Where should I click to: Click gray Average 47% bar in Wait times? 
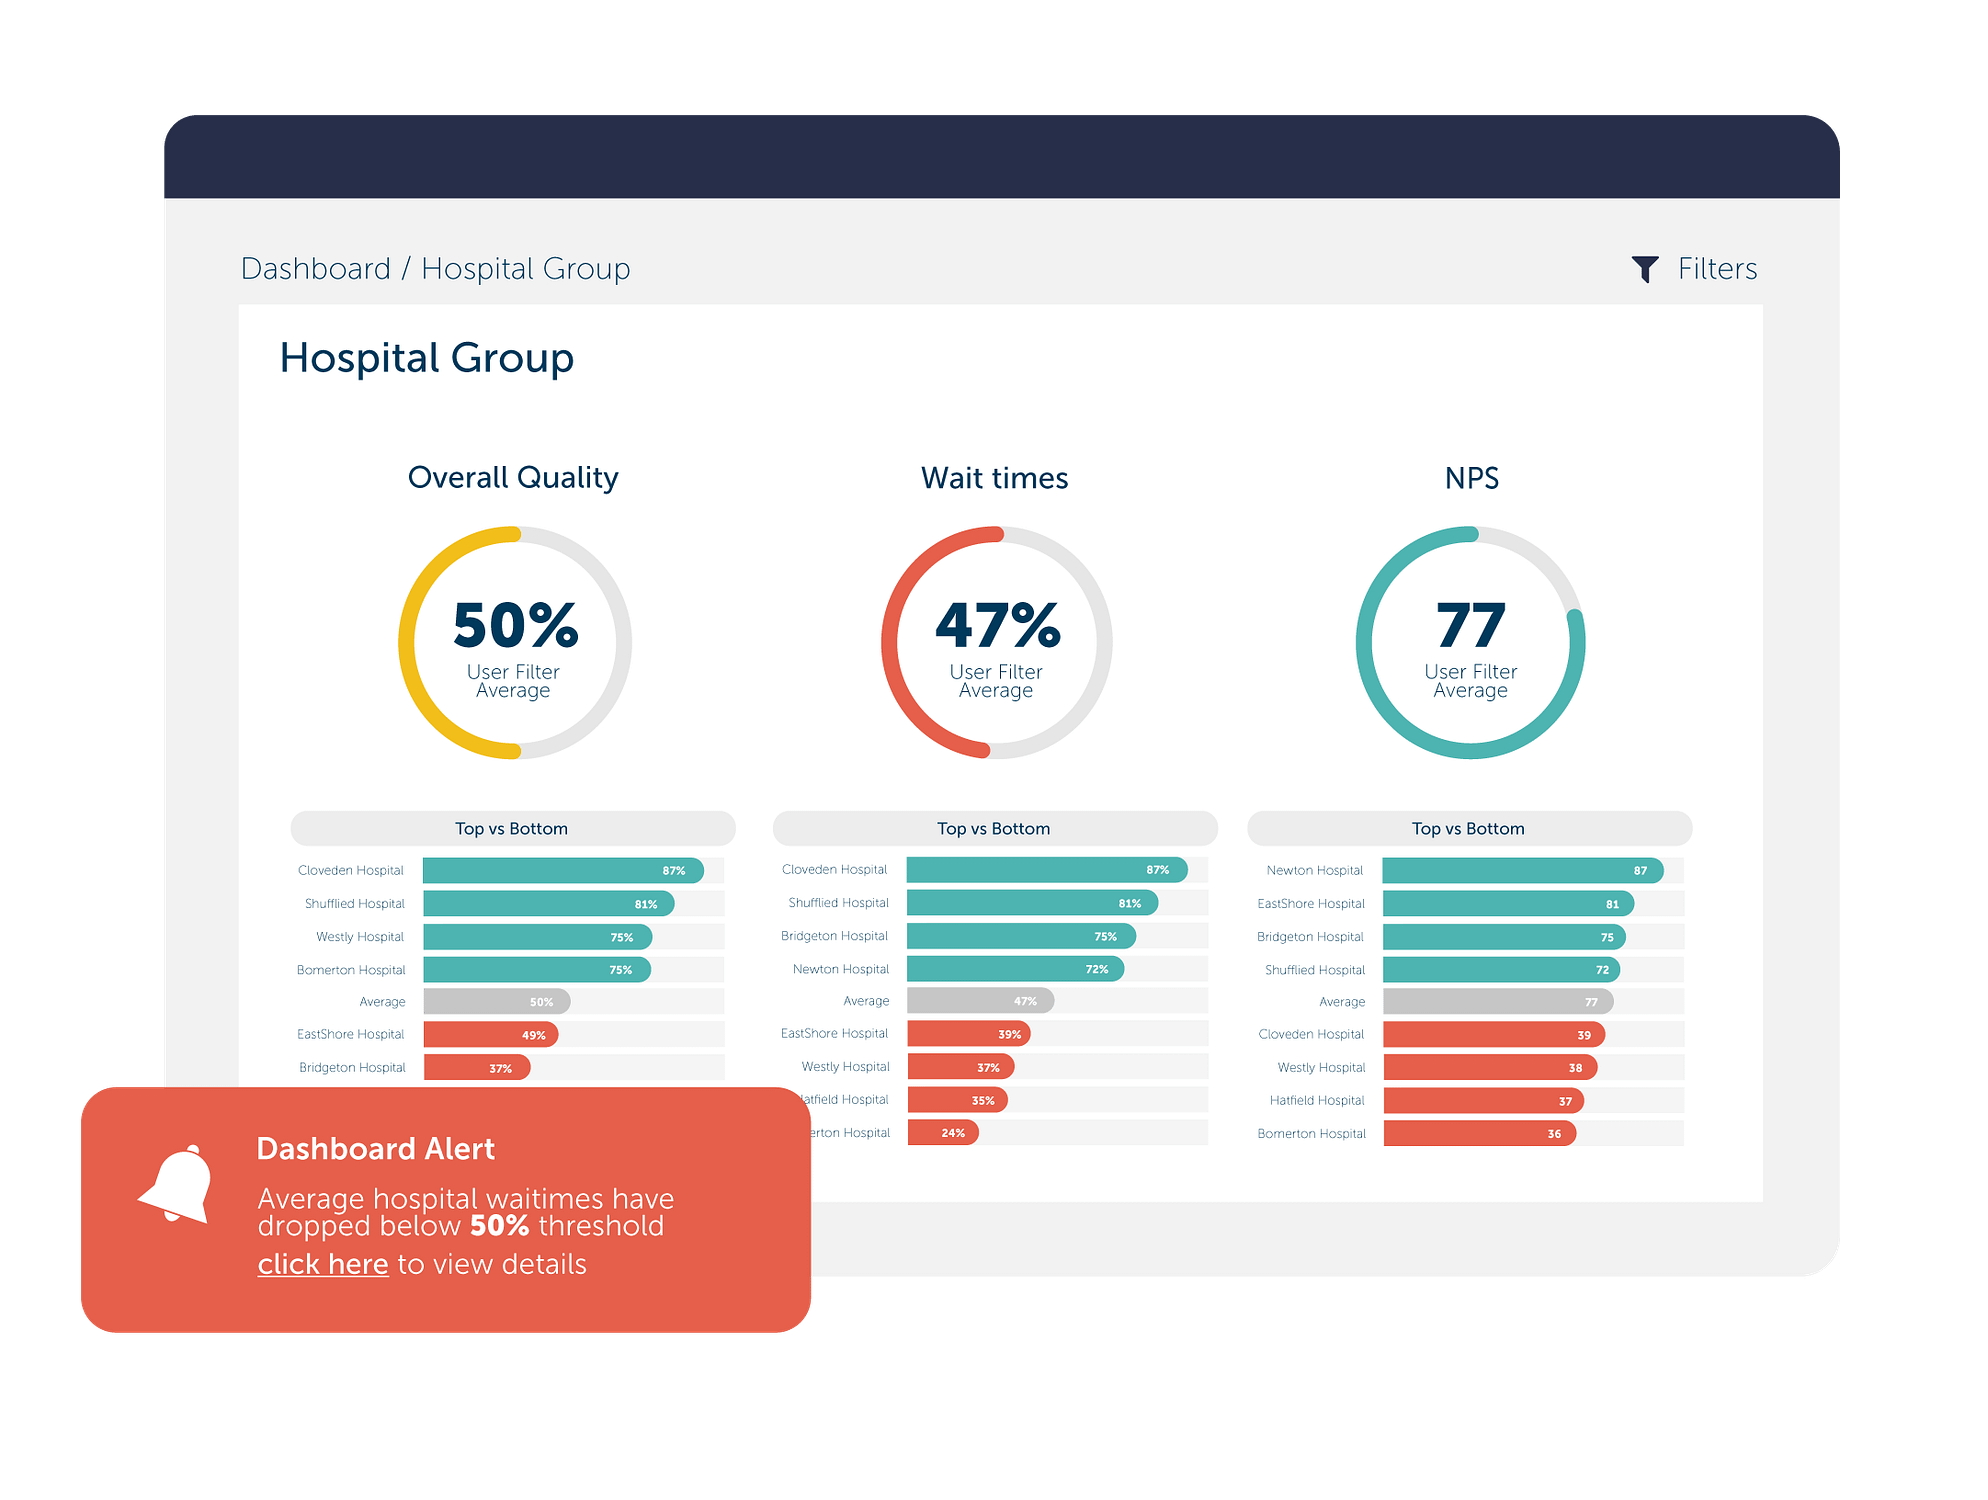click(979, 1001)
